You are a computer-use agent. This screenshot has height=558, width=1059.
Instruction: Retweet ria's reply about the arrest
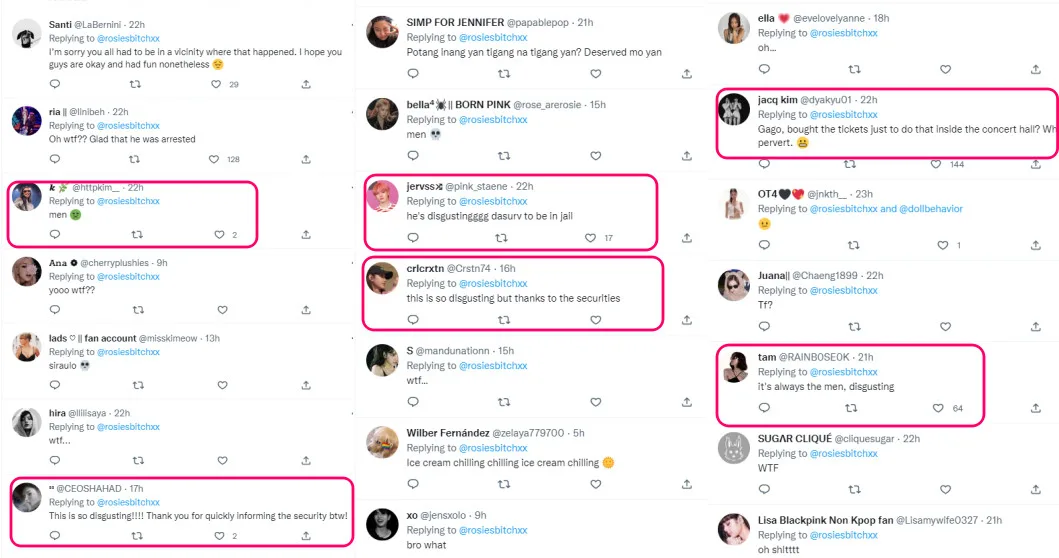point(138,160)
